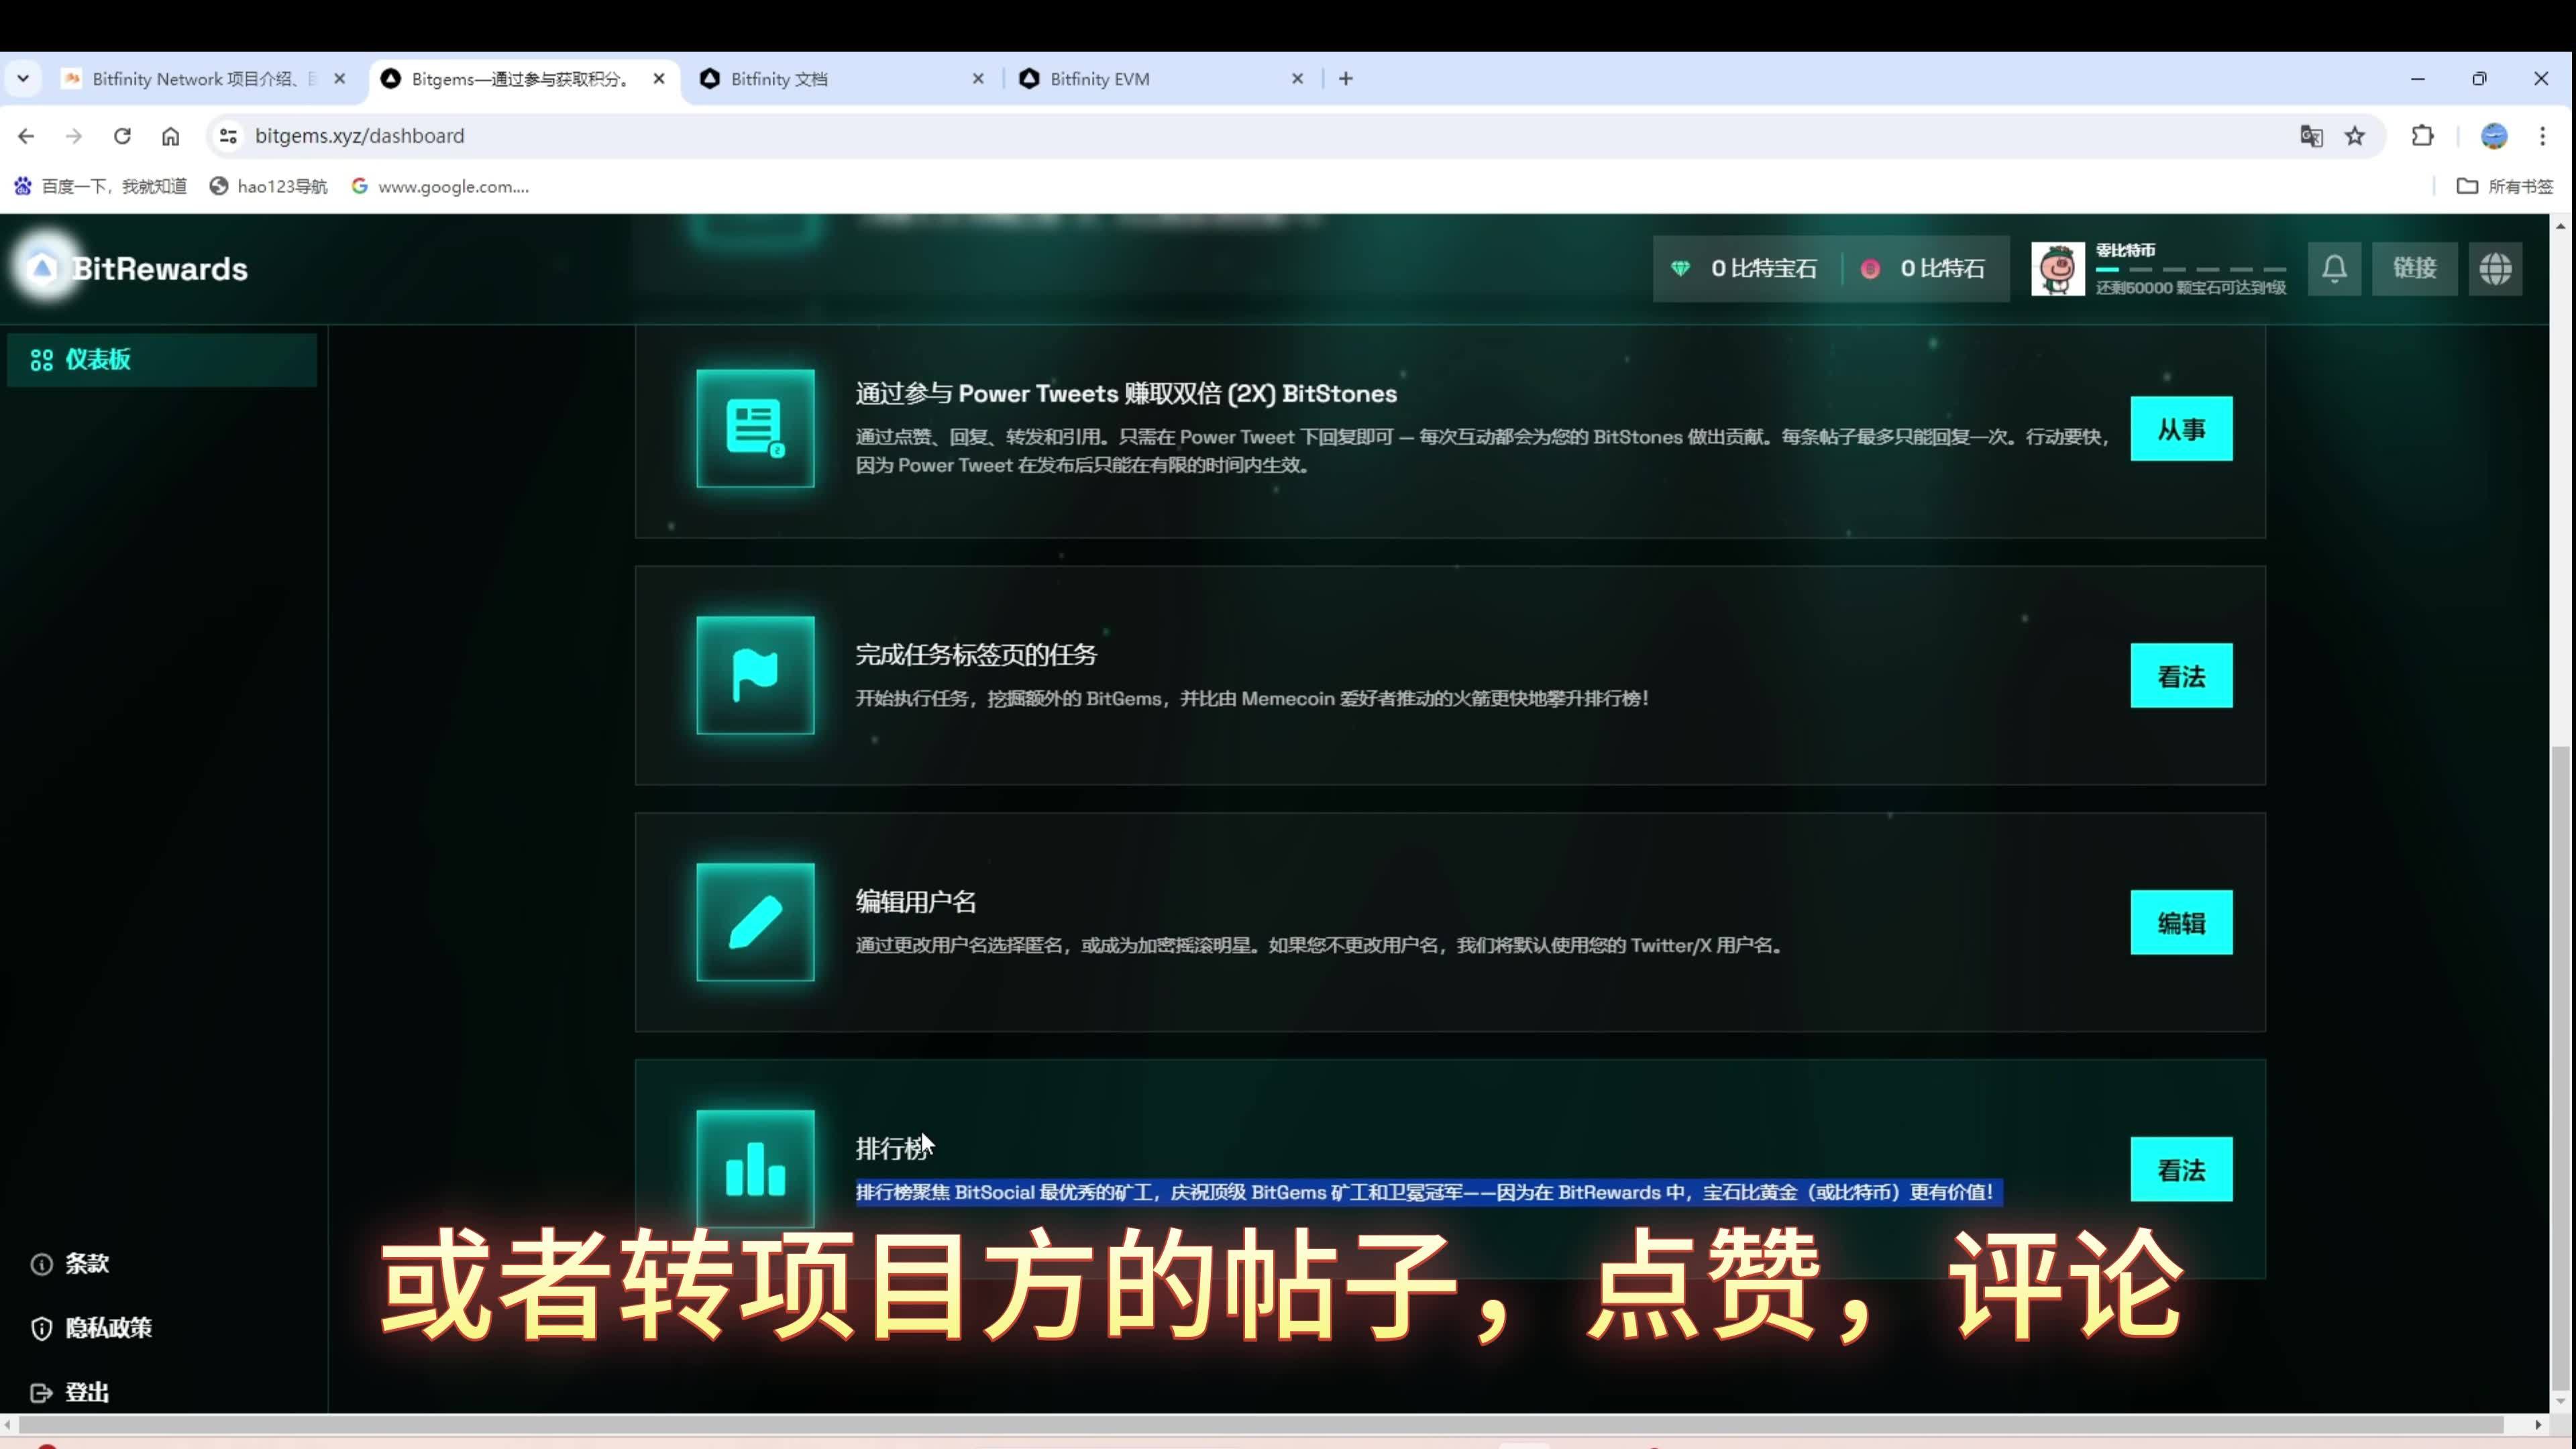Close the Bitfinity Network tab
This screenshot has width=2576, height=1449.
click(340, 78)
